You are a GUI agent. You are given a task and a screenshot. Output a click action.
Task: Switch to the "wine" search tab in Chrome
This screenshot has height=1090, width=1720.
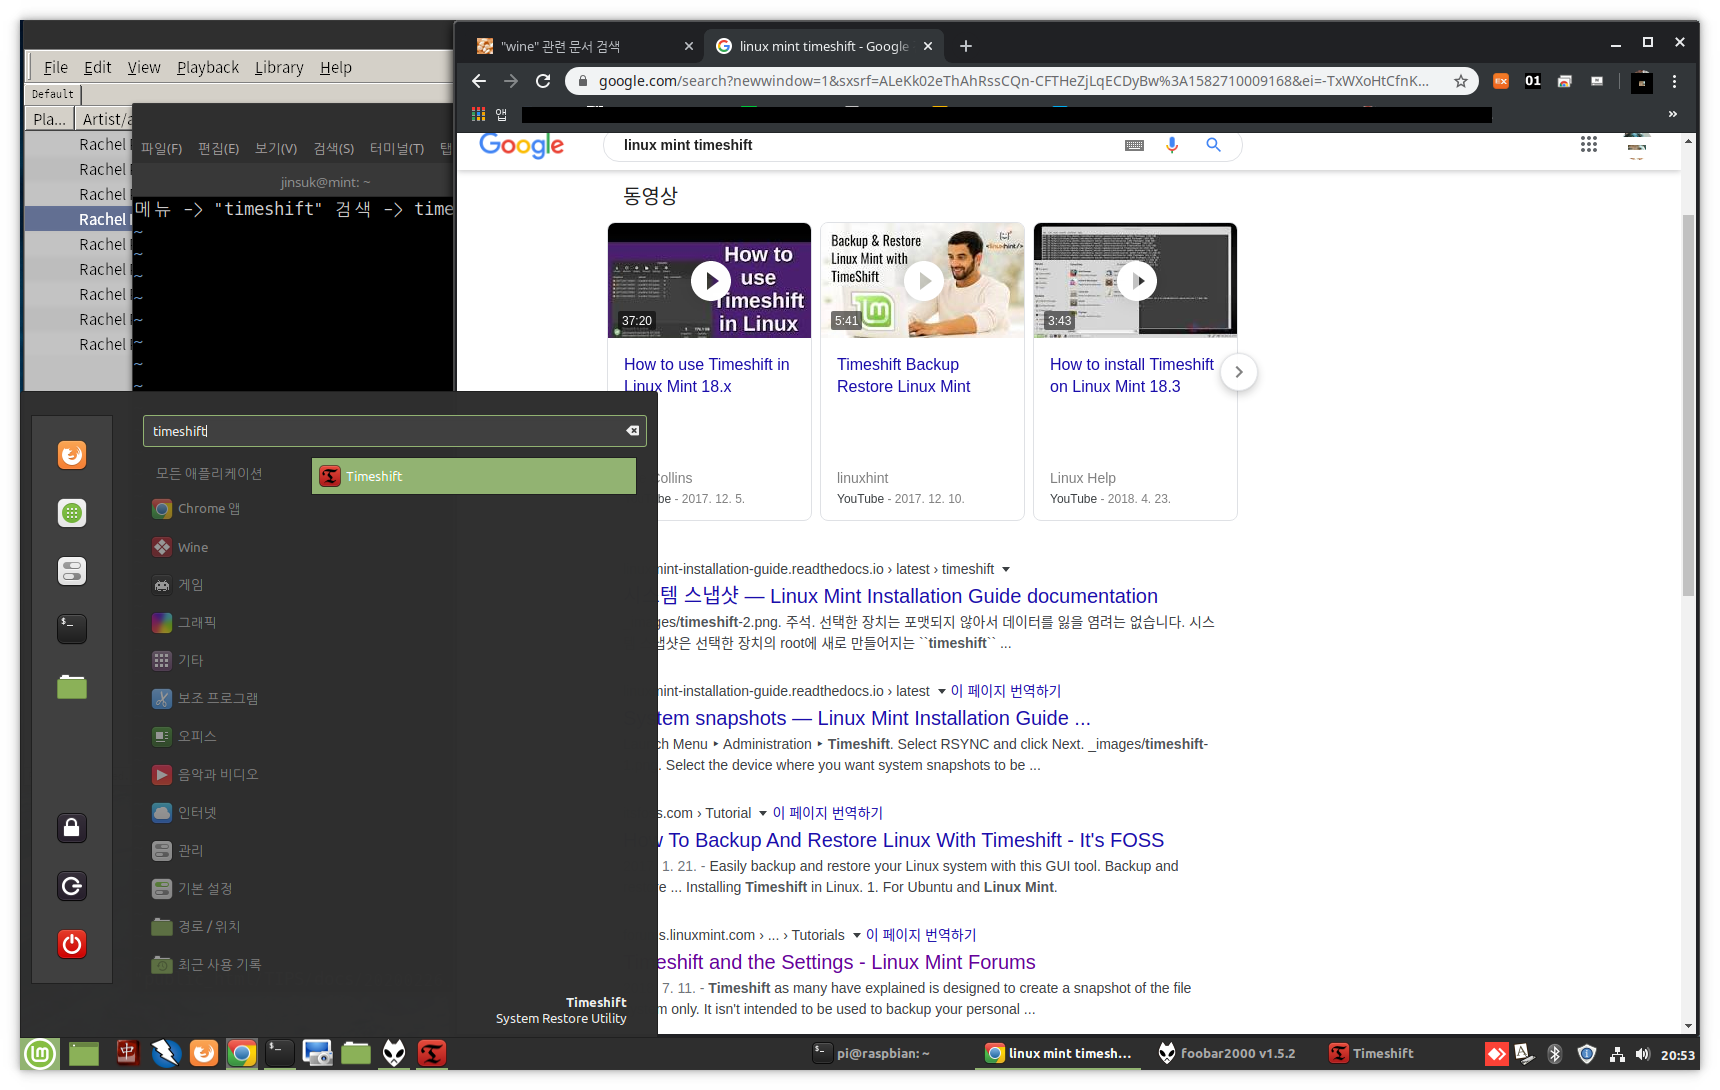585,46
